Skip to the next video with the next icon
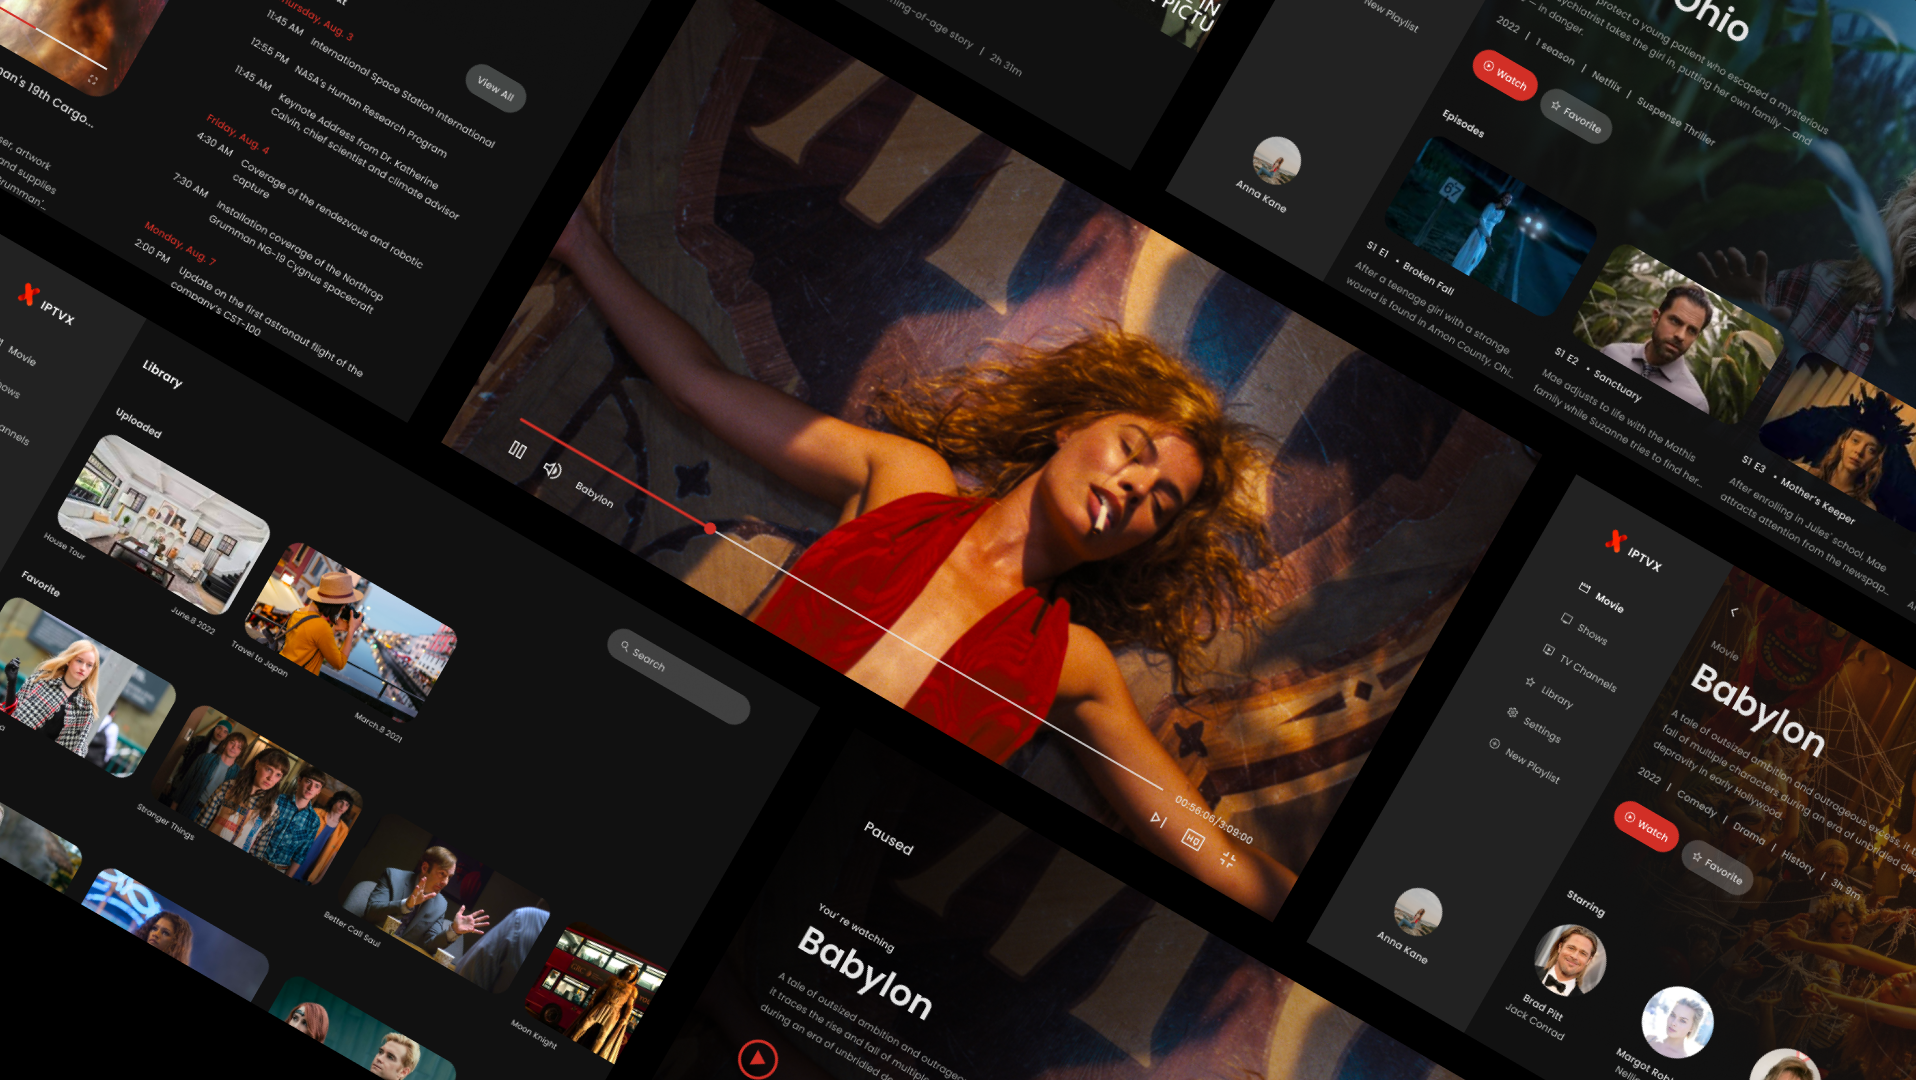Viewport: 1916px width, 1080px height. click(1158, 819)
